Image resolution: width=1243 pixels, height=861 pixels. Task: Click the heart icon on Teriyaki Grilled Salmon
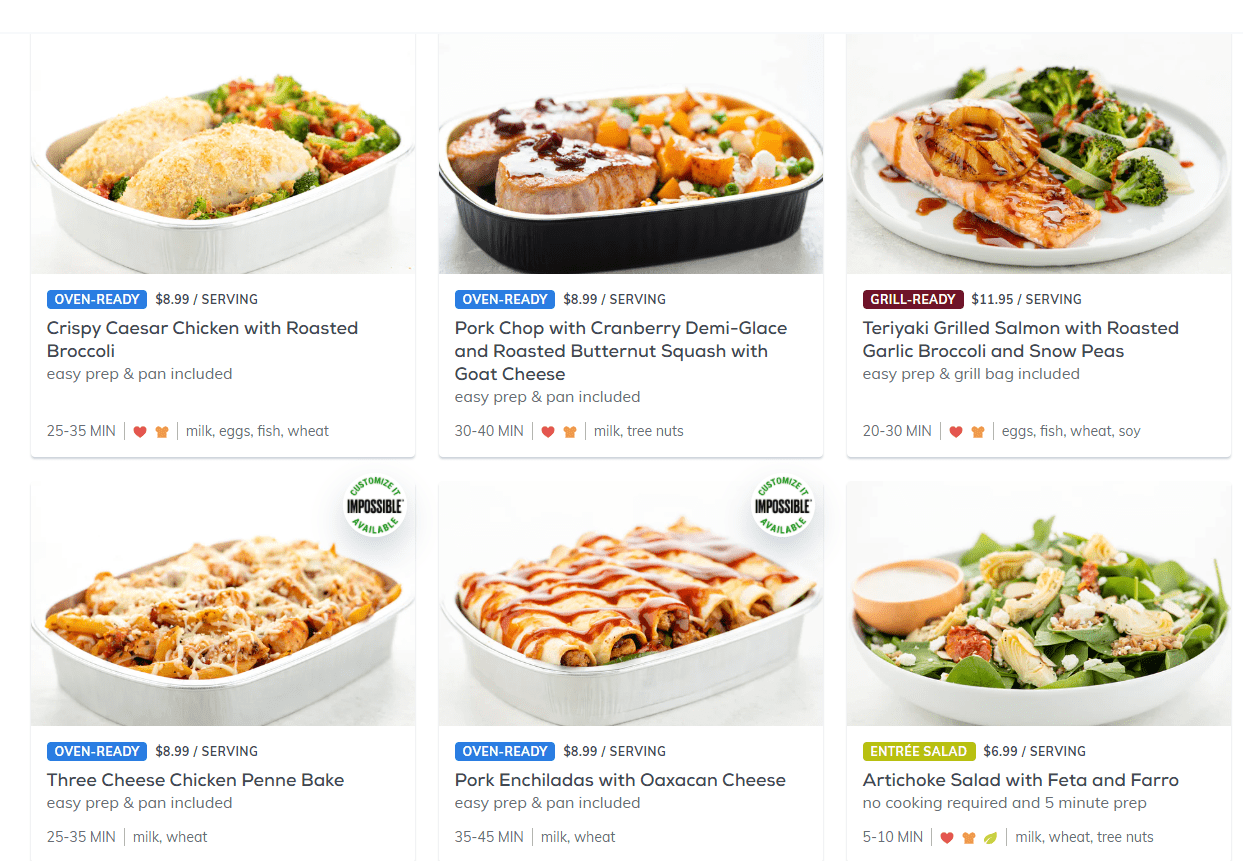tap(956, 432)
